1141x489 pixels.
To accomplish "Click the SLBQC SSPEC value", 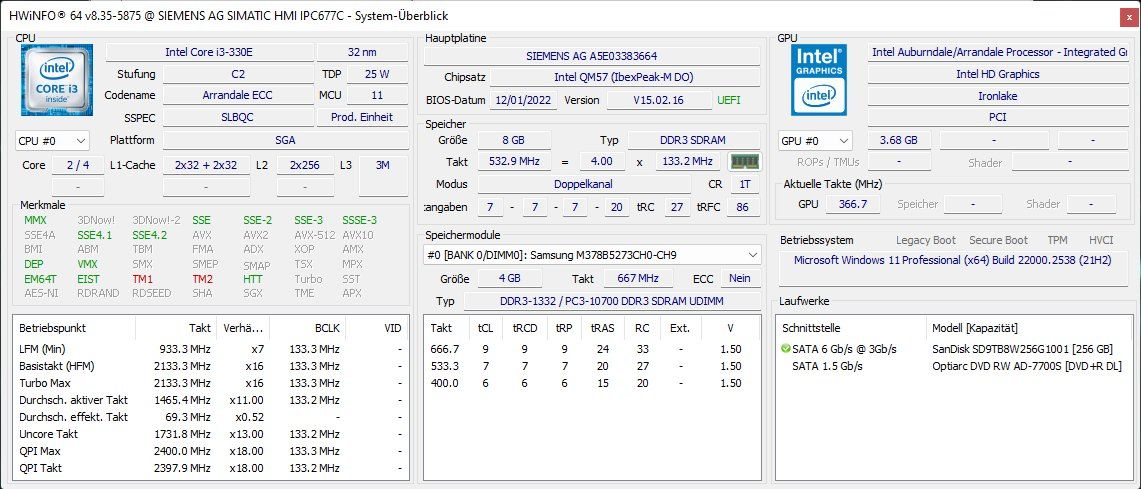I will coord(238,117).
